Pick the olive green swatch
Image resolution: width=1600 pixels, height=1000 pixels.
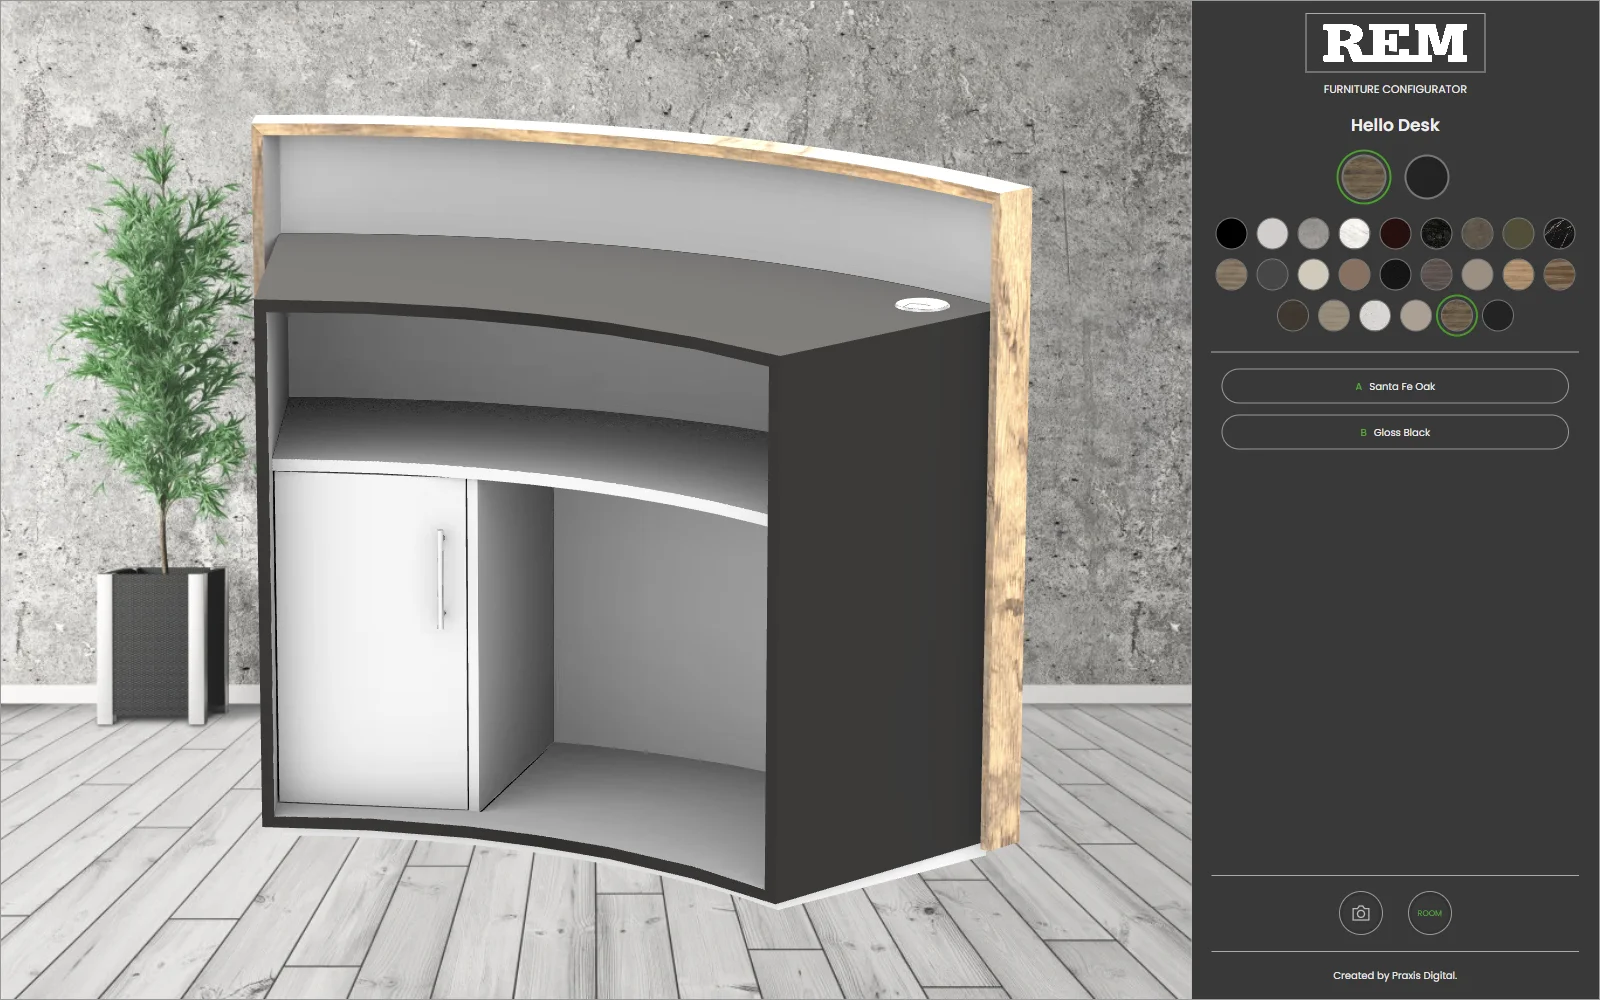click(x=1518, y=233)
